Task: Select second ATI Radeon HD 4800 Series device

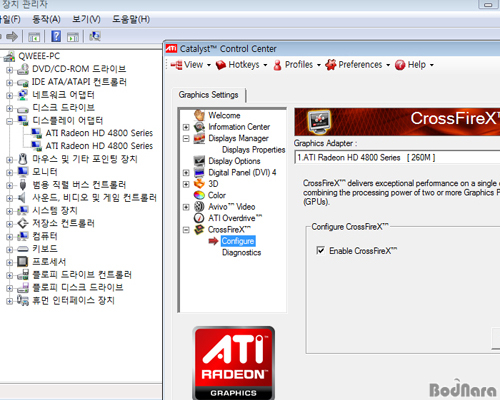Action: (99, 146)
